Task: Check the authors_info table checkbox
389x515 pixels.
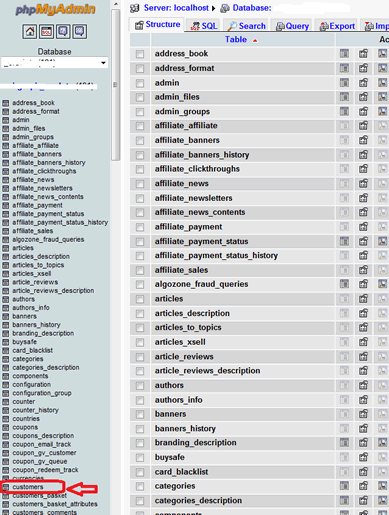Action: [x=140, y=400]
